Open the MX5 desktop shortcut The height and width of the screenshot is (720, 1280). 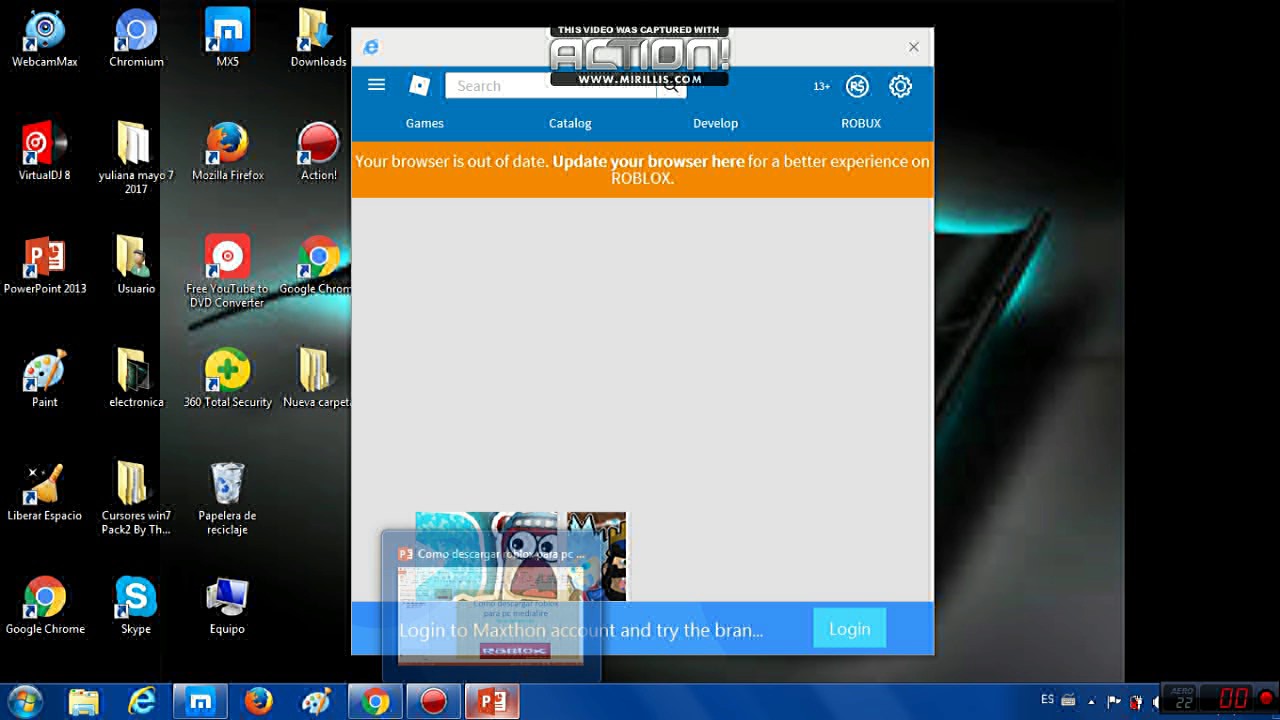227,39
